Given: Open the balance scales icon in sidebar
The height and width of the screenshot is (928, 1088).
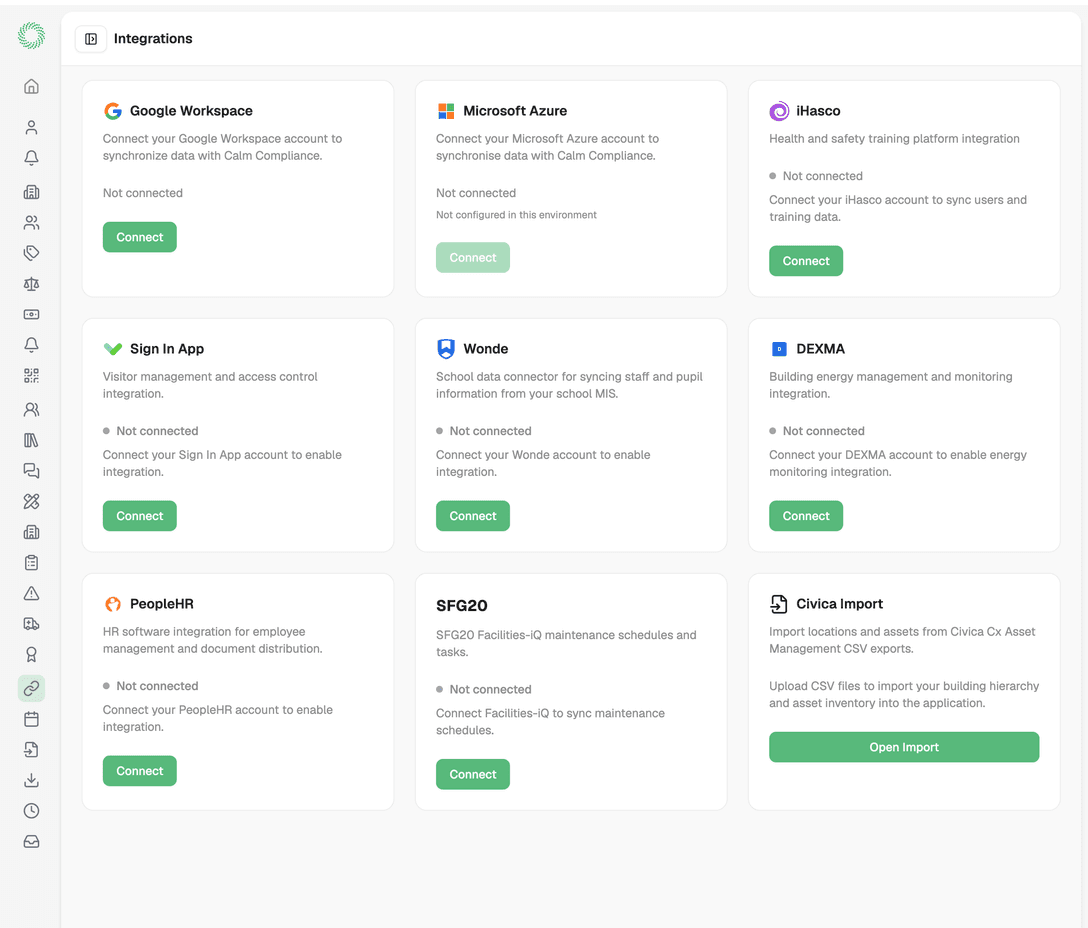Looking at the screenshot, I should pos(31,284).
